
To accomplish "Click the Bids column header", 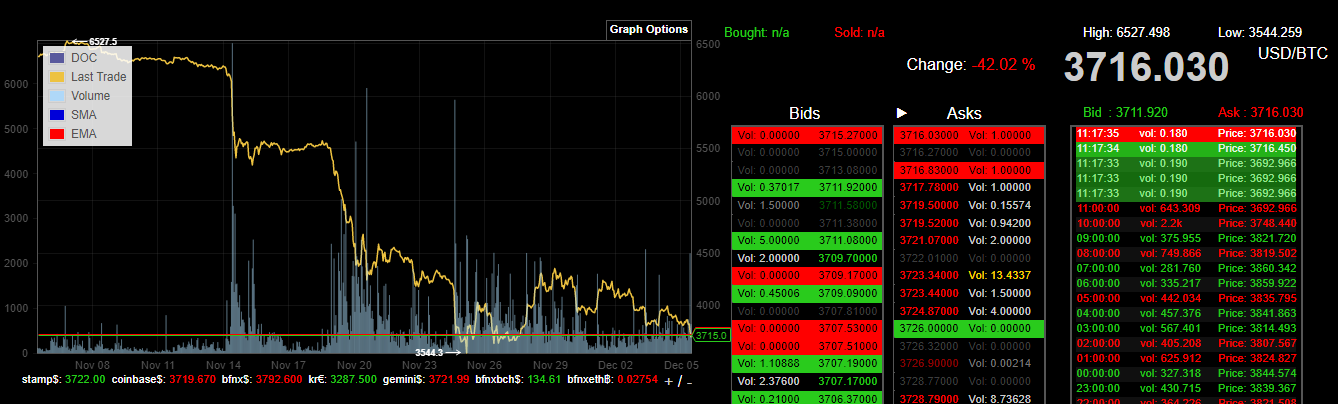I will click(x=804, y=113).
